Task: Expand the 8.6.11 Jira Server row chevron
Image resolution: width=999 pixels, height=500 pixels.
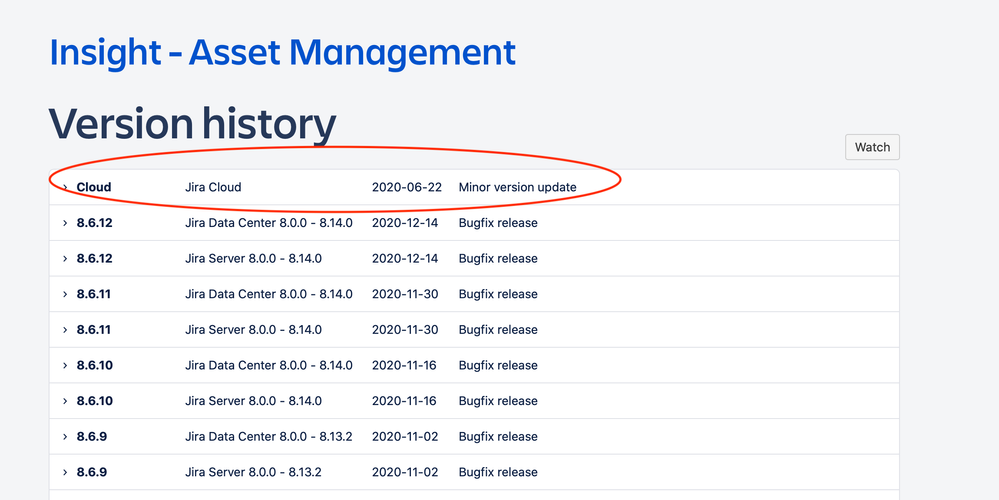Action: [65, 330]
